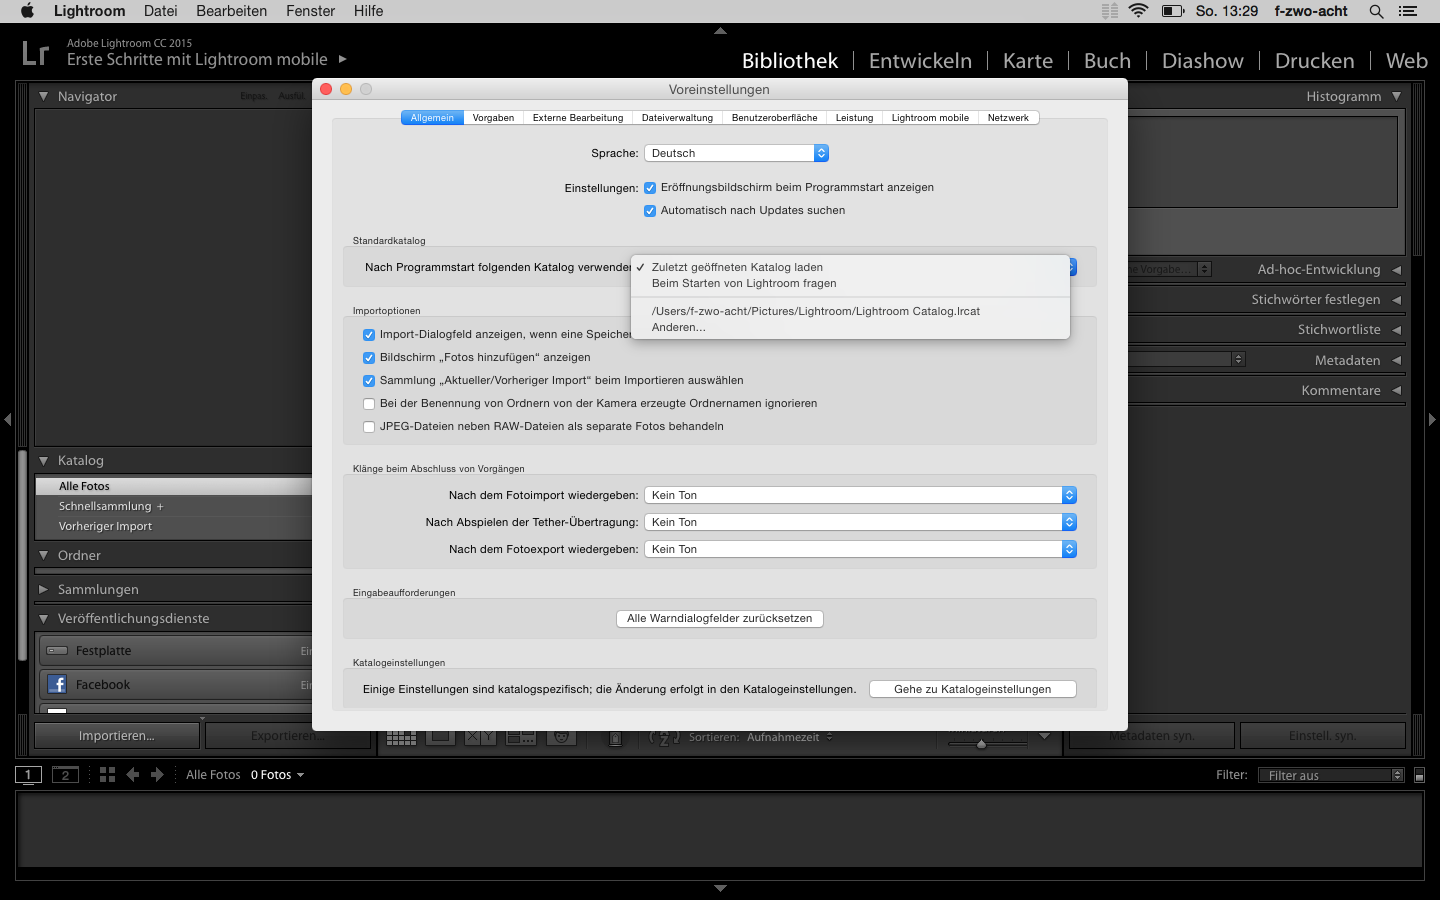The image size is (1440, 900).
Task: Enable Ordnernamen ignorieren checkbox
Action: point(369,404)
